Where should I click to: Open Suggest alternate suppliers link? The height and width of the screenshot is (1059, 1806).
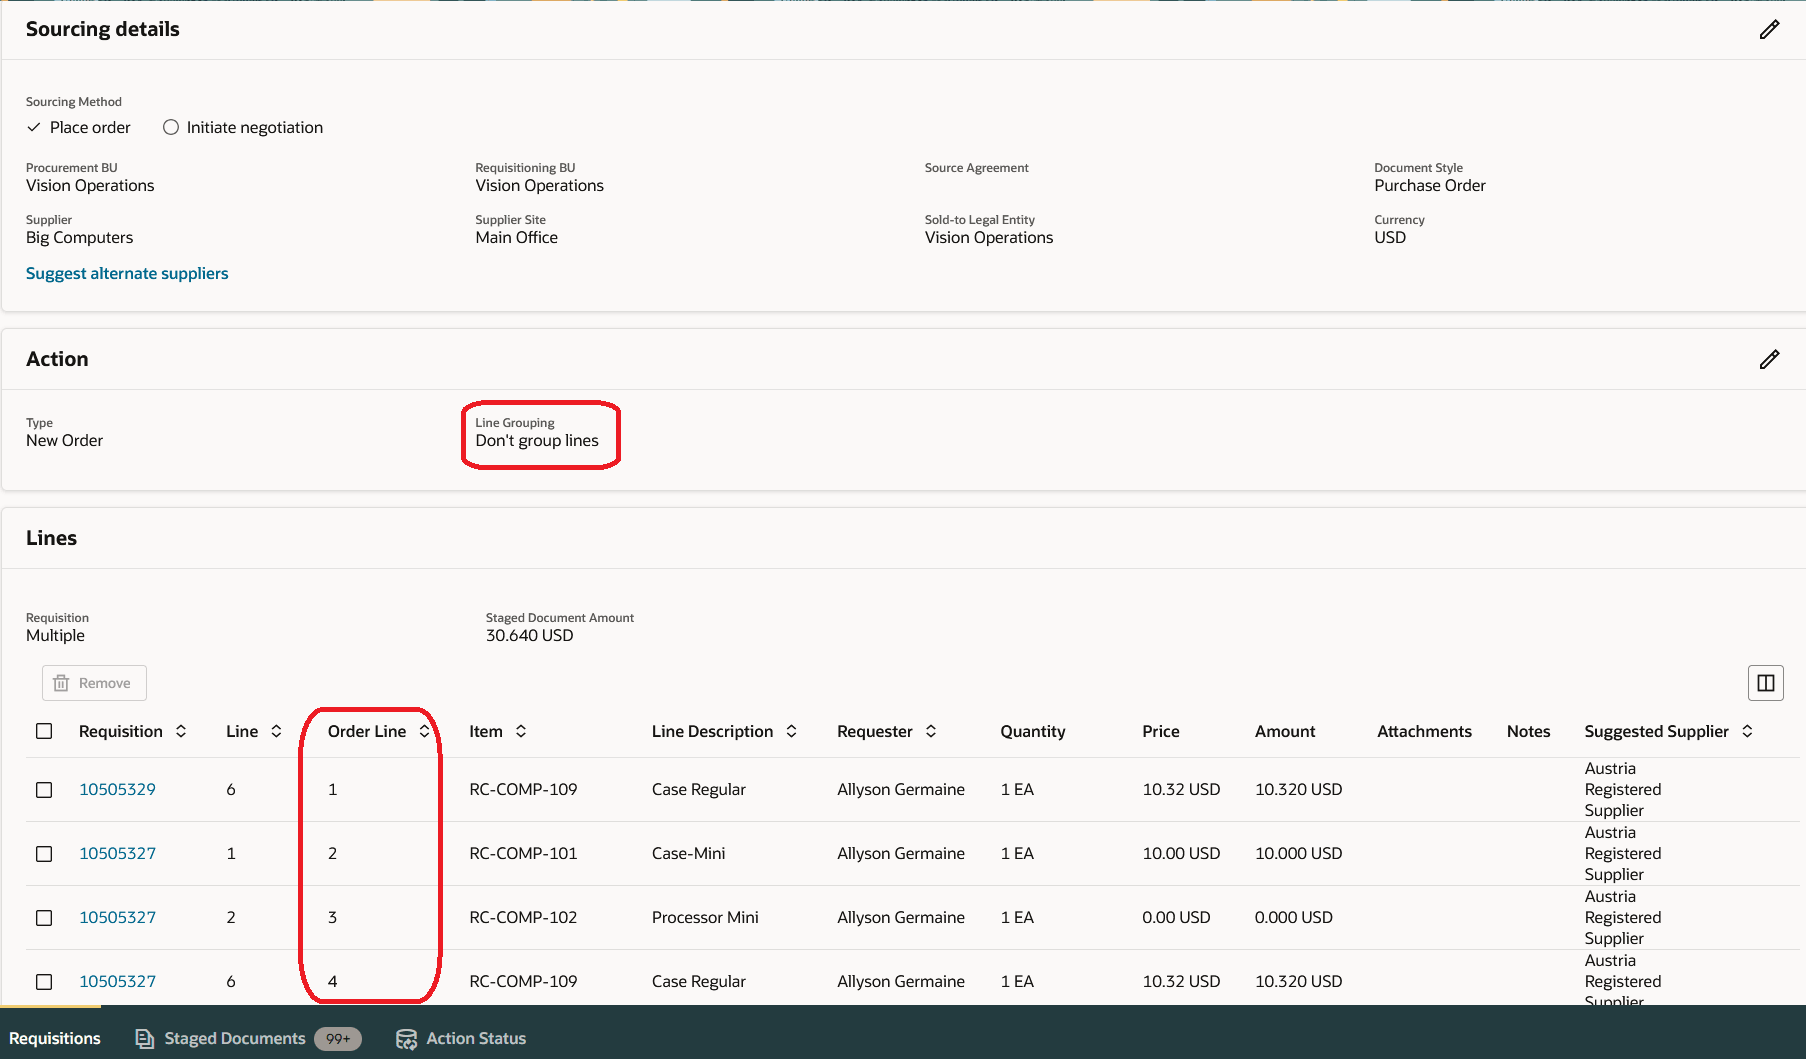(x=127, y=273)
